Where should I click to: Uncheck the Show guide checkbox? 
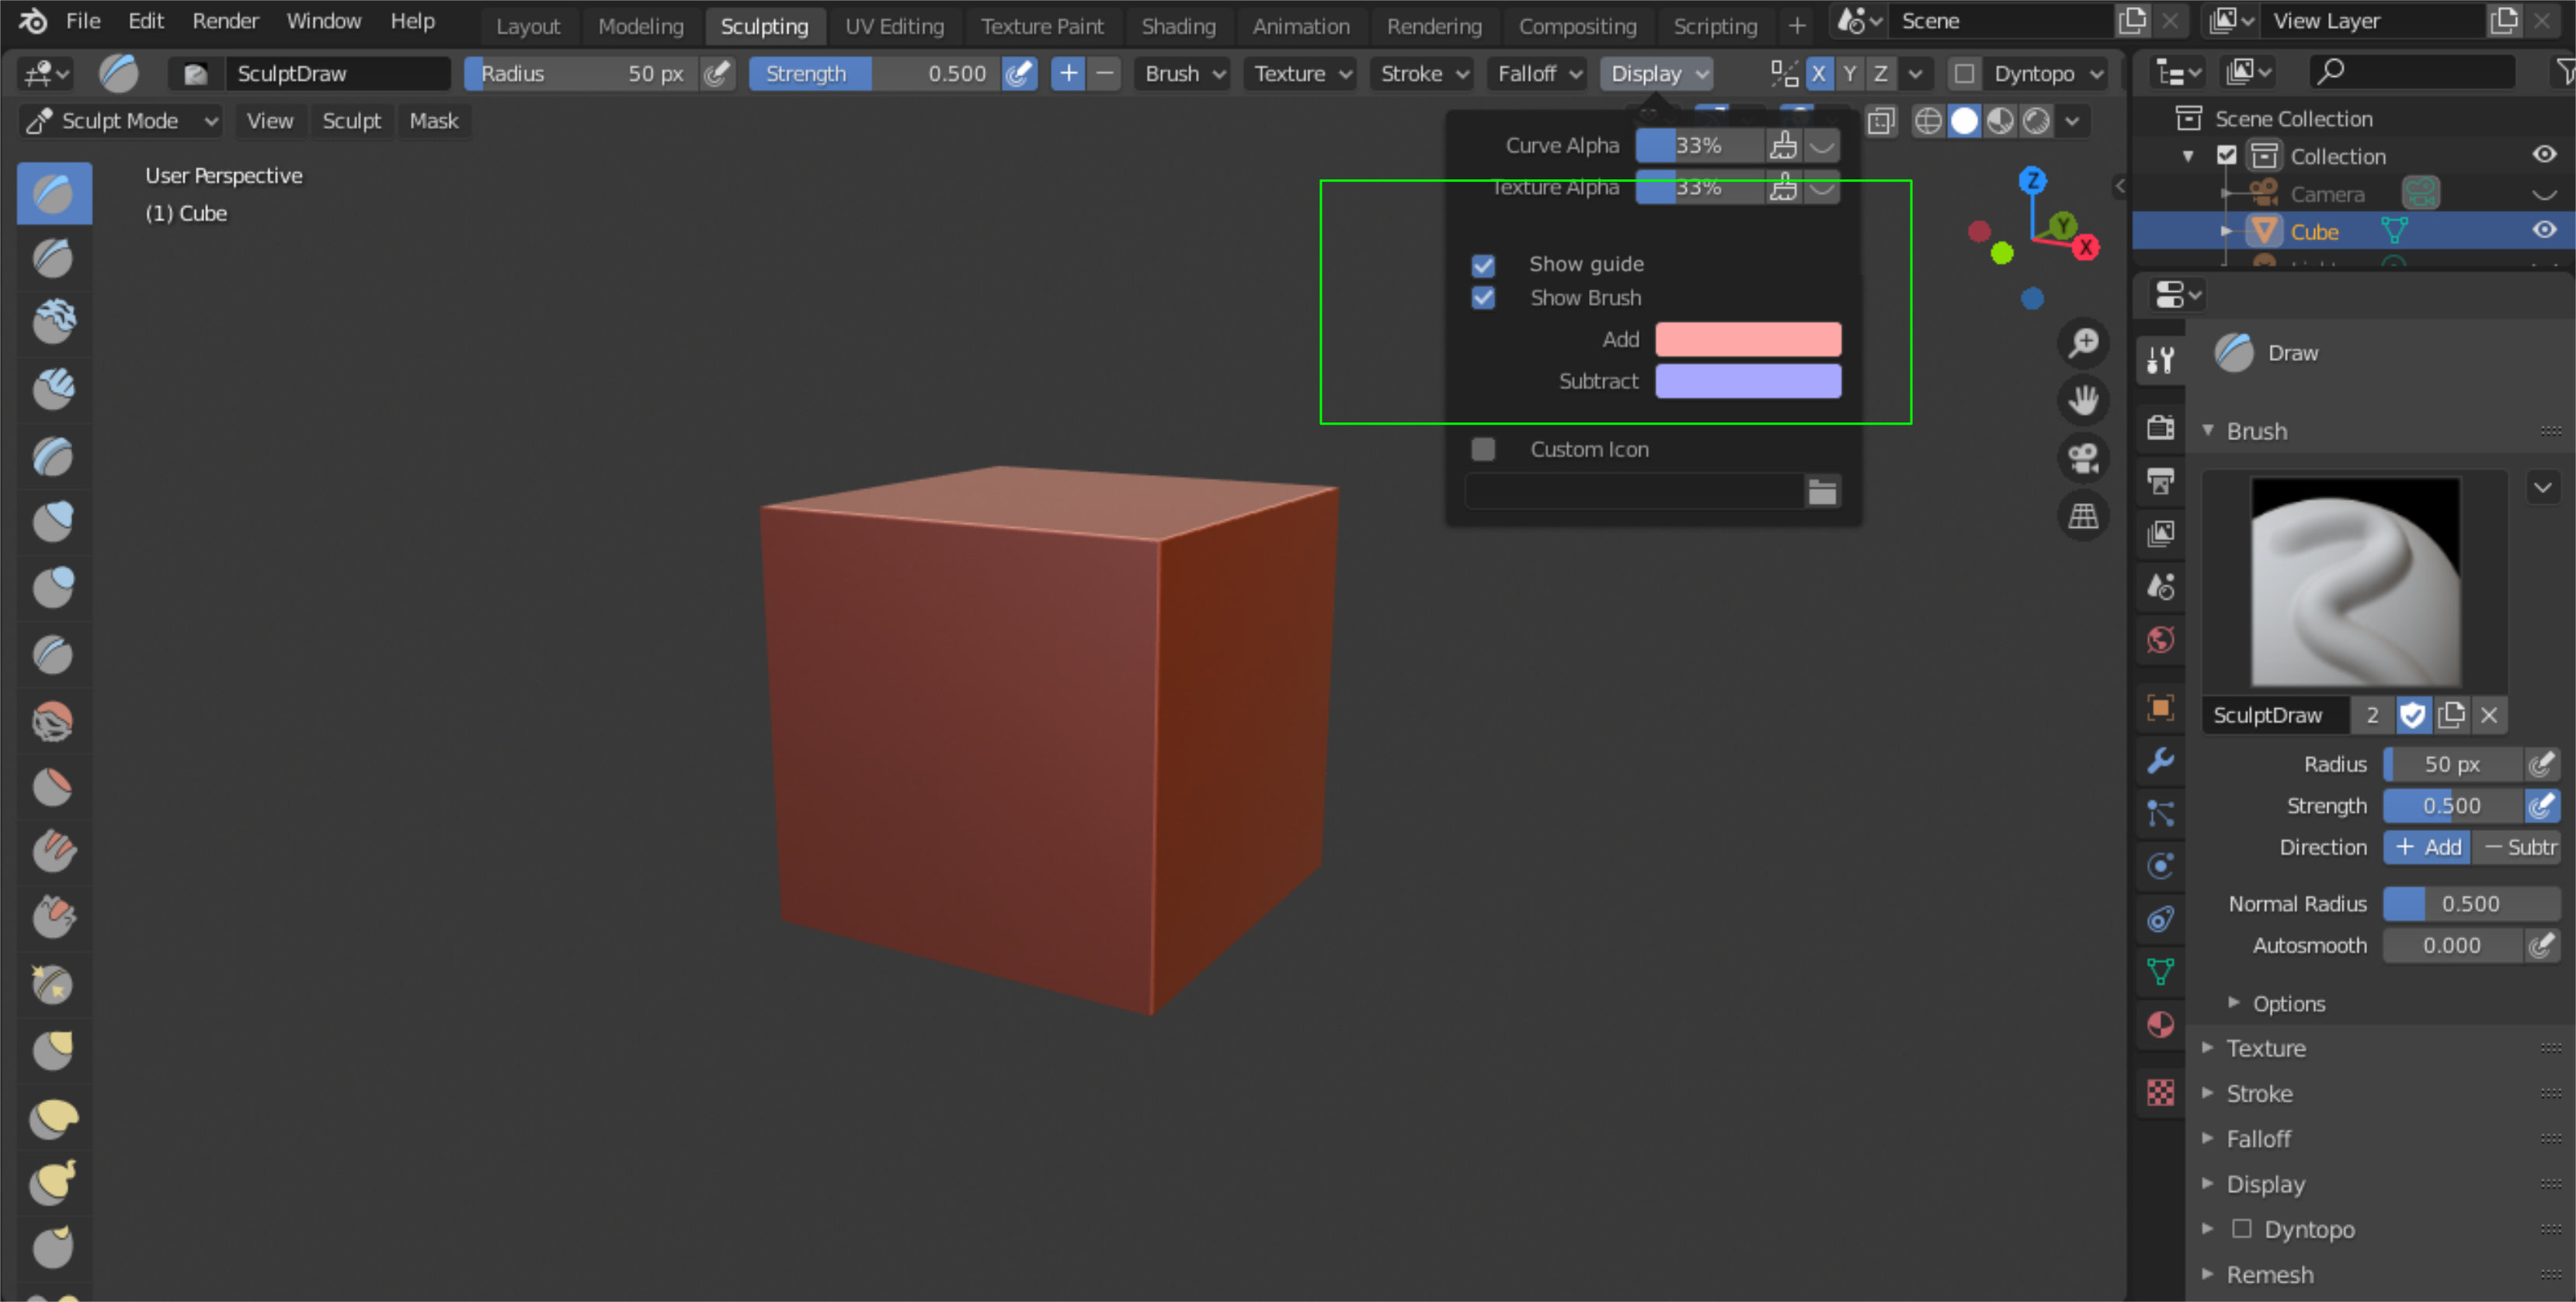tap(1483, 265)
